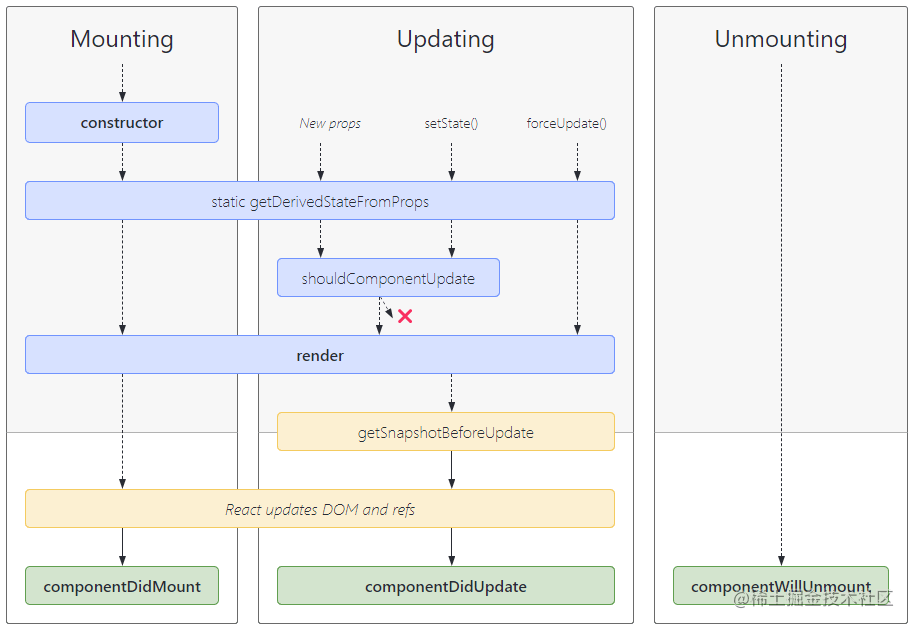Click the Unmounting column heading

781,40
